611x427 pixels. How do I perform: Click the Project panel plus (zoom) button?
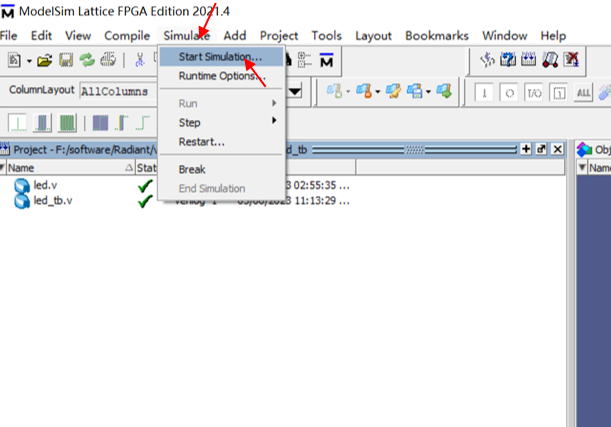tap(526, 149)
